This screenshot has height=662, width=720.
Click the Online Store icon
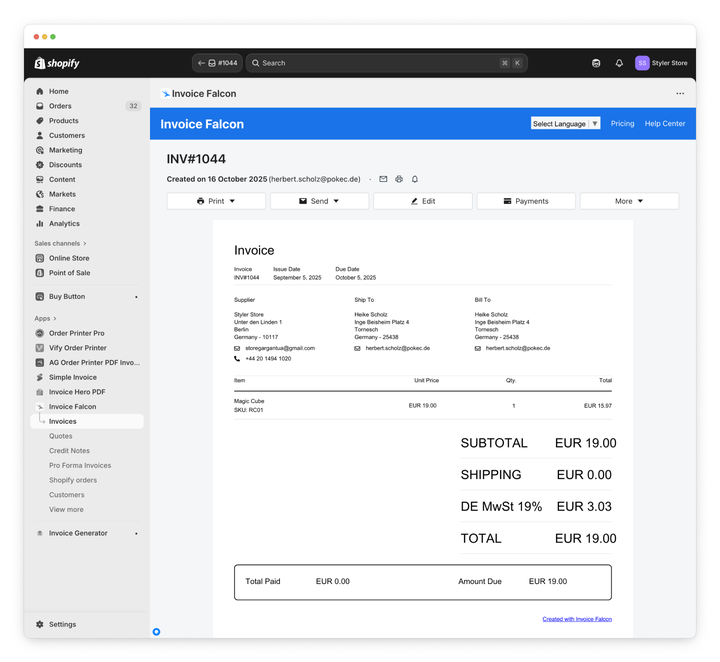40,258
